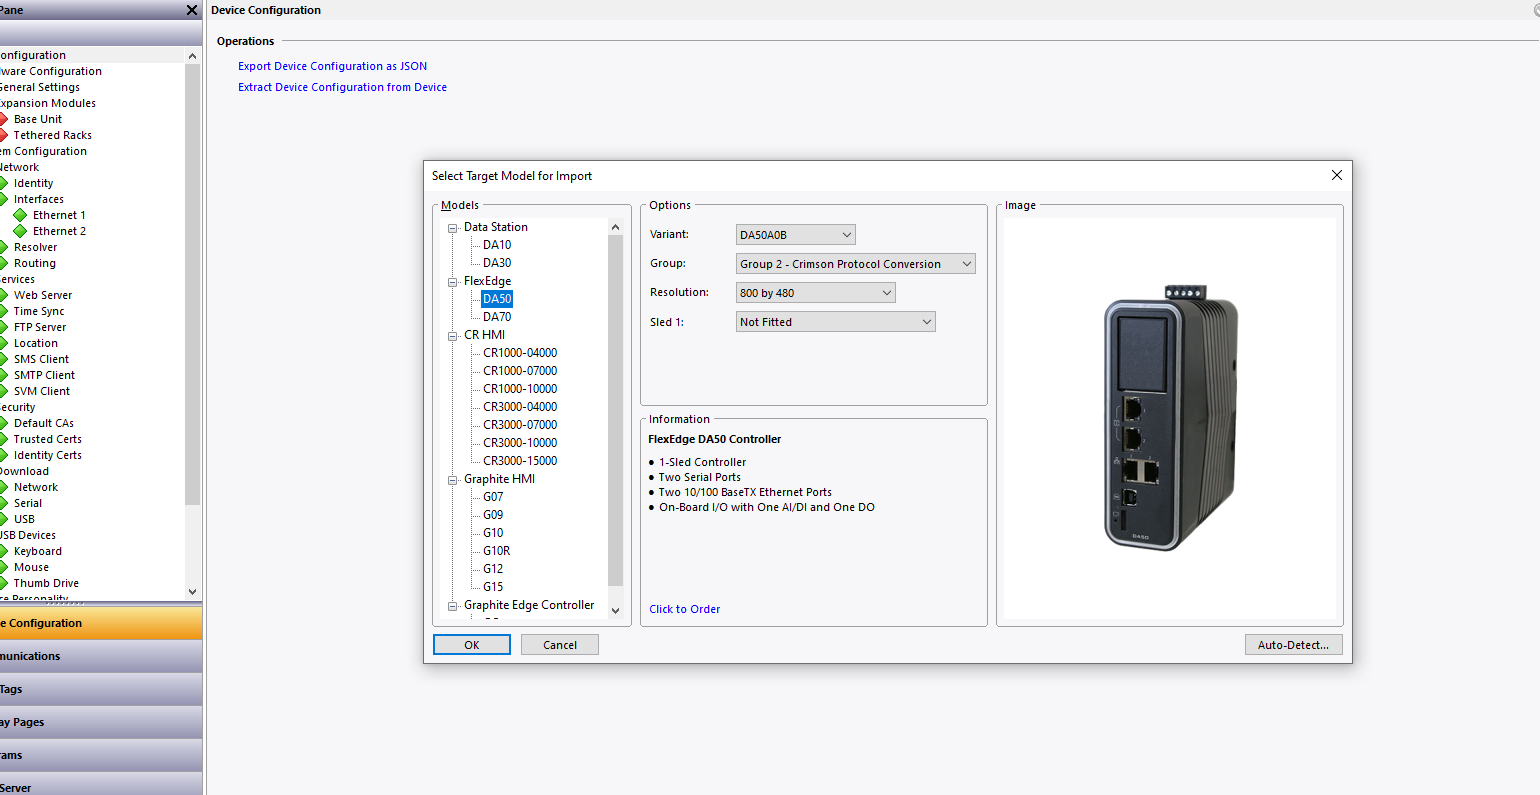The width and height of the screenshot is (1540, 795).
Task: Select CR3000-04000 model
Action: 520,407
